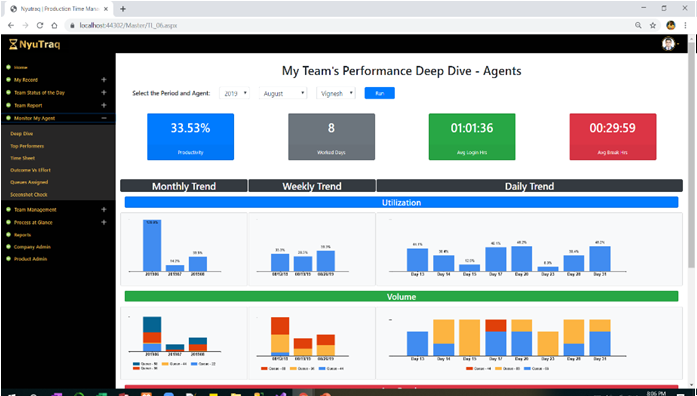Click red legend swatch under daily volume chart
697x396 pixels.
tap(469, 368)
